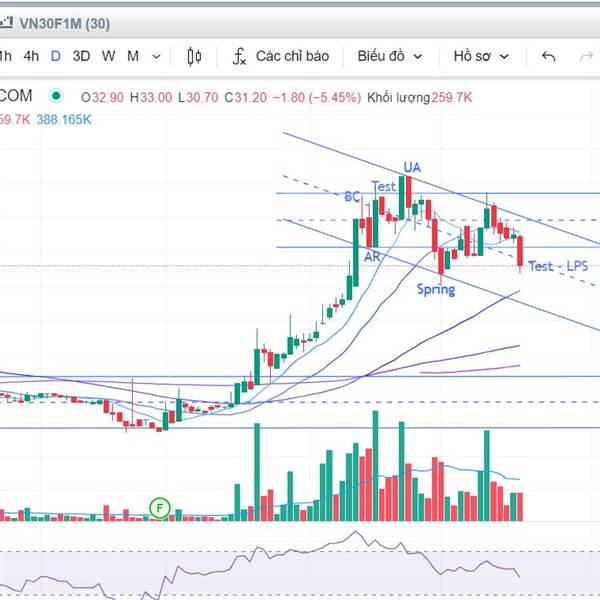The width and height of the screenshot is (600, 600).
Task: Click the C31.20 close price value
Action: click(245, 98)
